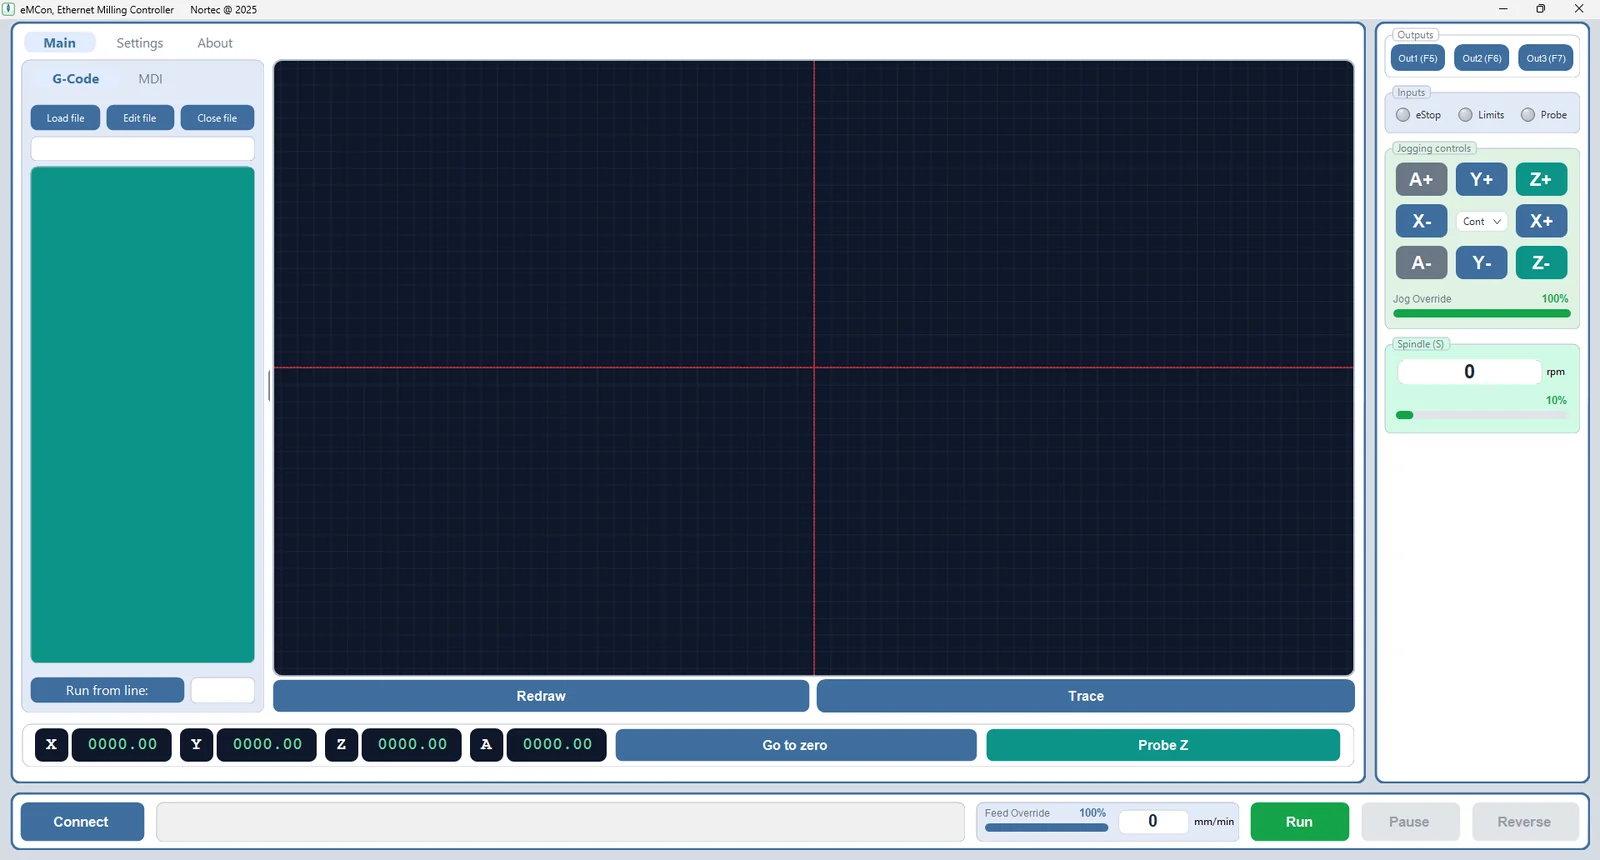Click the A axis label button
The height and width of the screenshot is (860, 1600).
pyautogui.click(x=486, y=745)
